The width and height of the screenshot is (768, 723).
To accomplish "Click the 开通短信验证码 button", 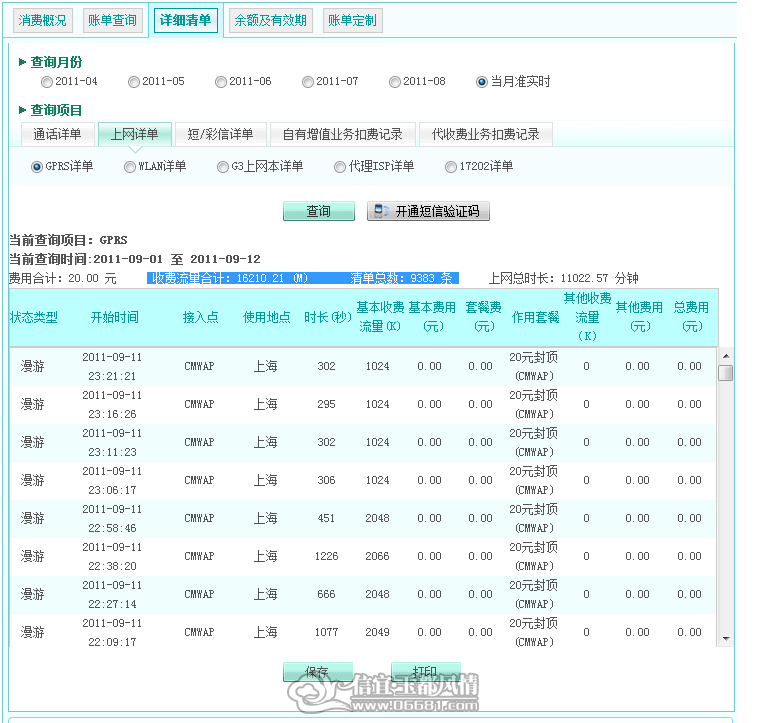I will coord(428,211).
